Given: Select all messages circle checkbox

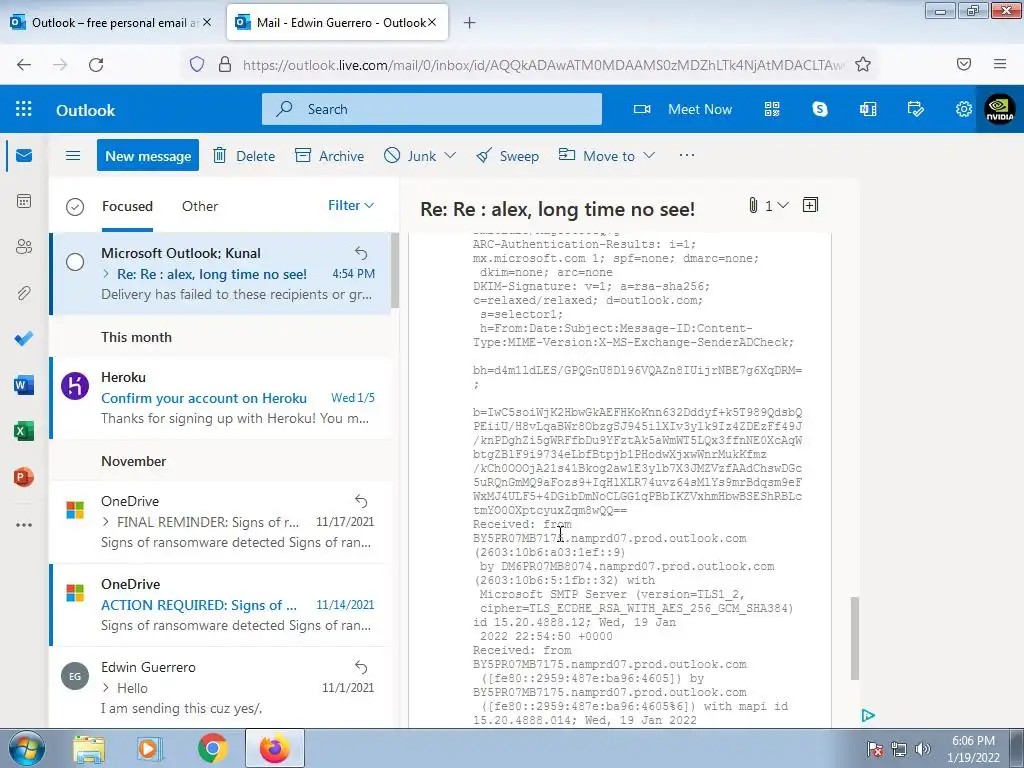Looking at the screenshot, I should 75,207.
